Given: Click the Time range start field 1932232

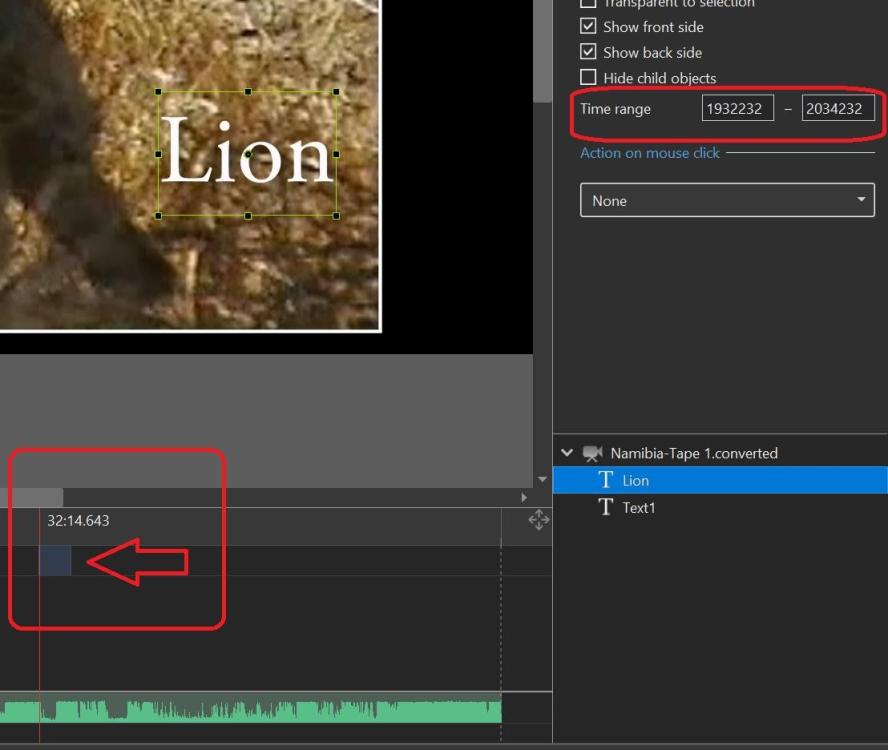Looking at the screenshot, I should pos(737,108).
